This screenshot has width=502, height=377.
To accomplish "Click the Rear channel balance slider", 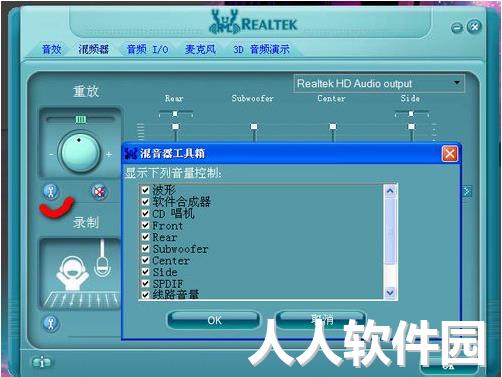I will click(x=175, y=114).
